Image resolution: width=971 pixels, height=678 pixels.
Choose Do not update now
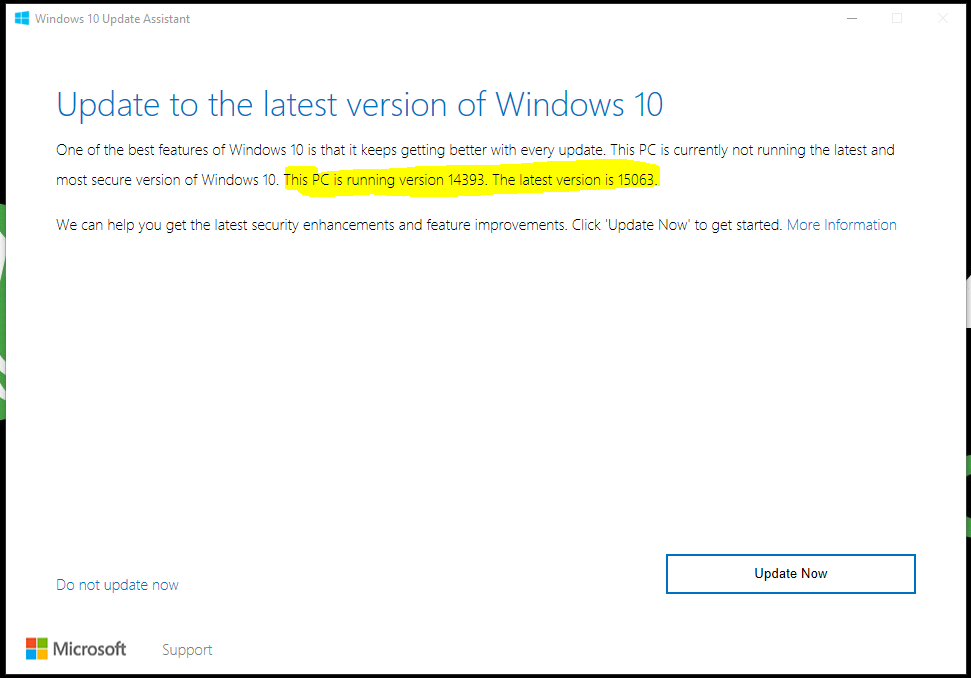click(117, 584)
